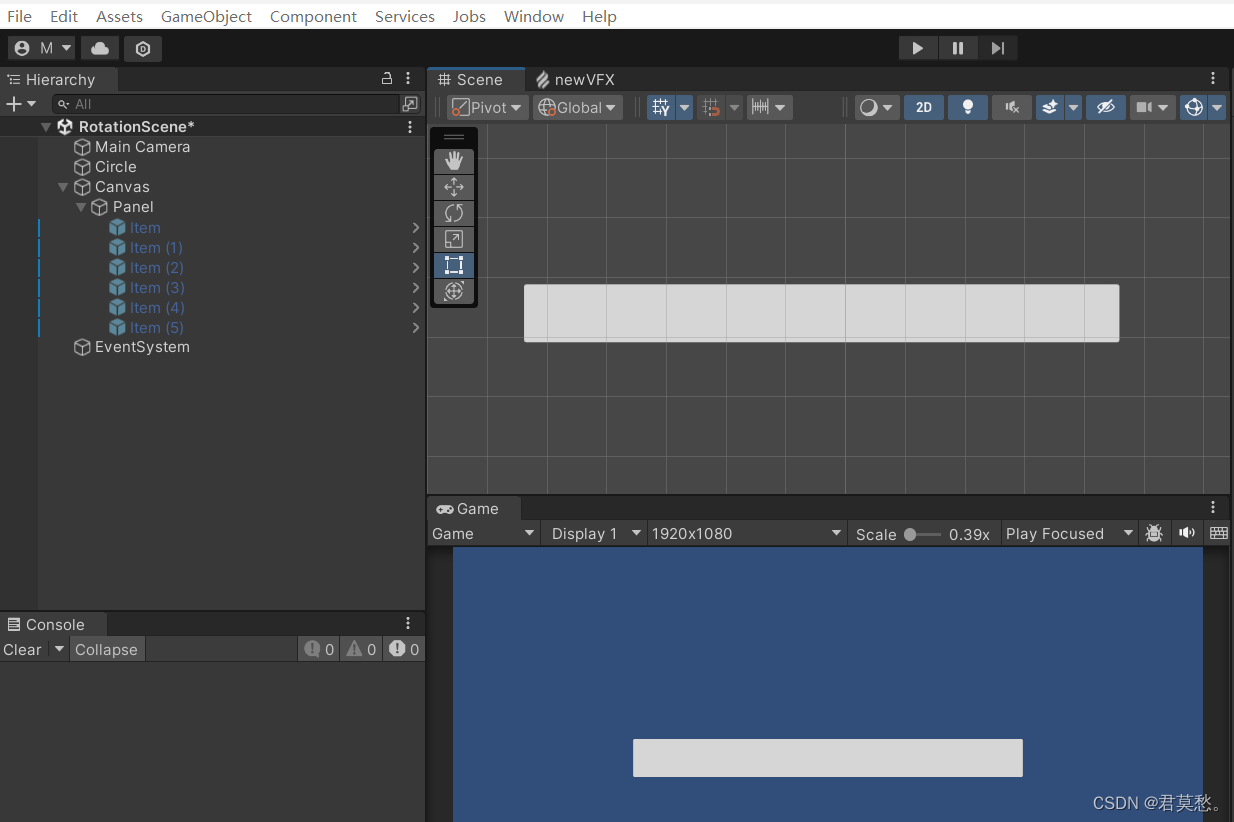Open RotationScene context menu dots
The width and height of the screenshot is (1234, 822).
[x=410, y=127]
